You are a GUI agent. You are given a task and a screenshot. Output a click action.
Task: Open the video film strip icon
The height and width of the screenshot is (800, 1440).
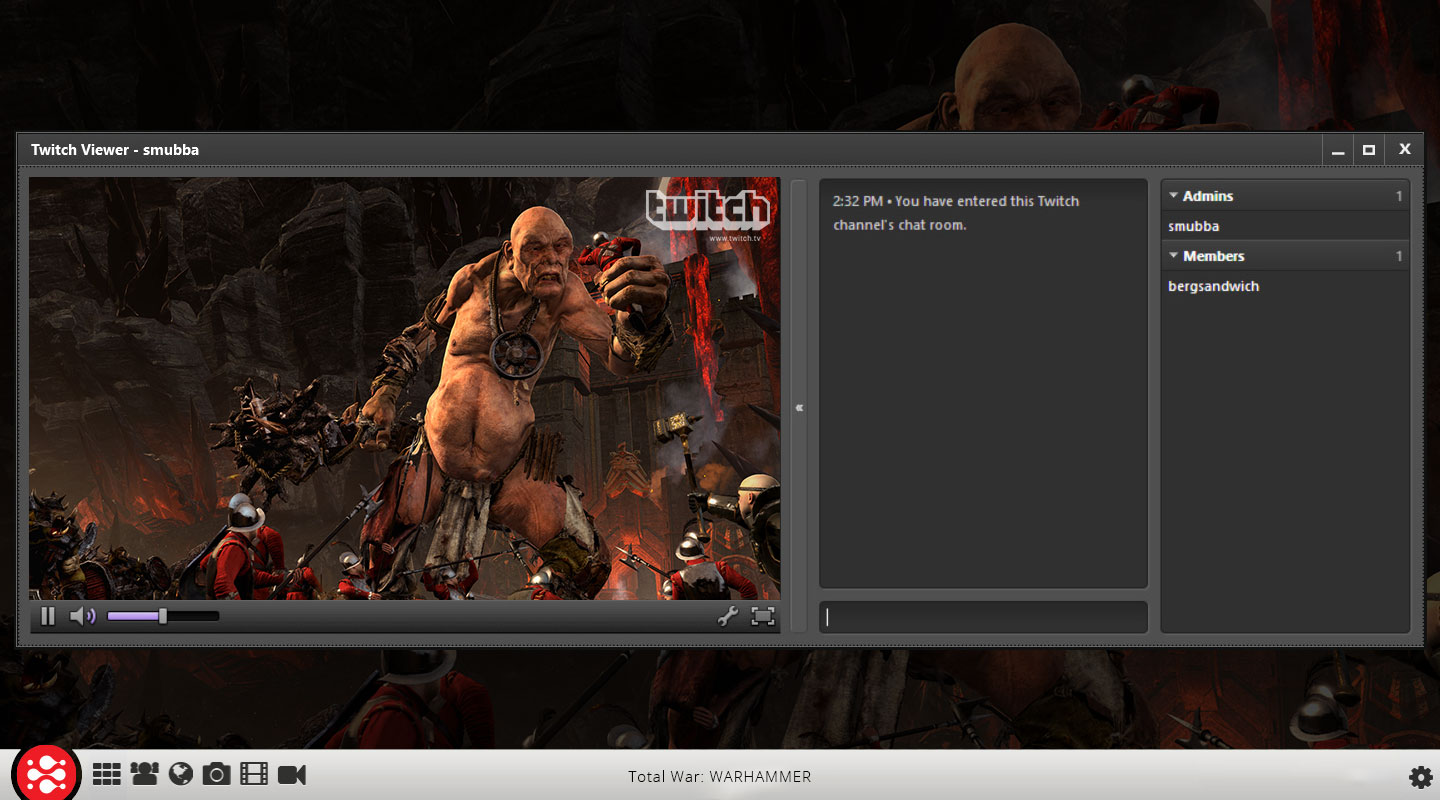[254, 774]
